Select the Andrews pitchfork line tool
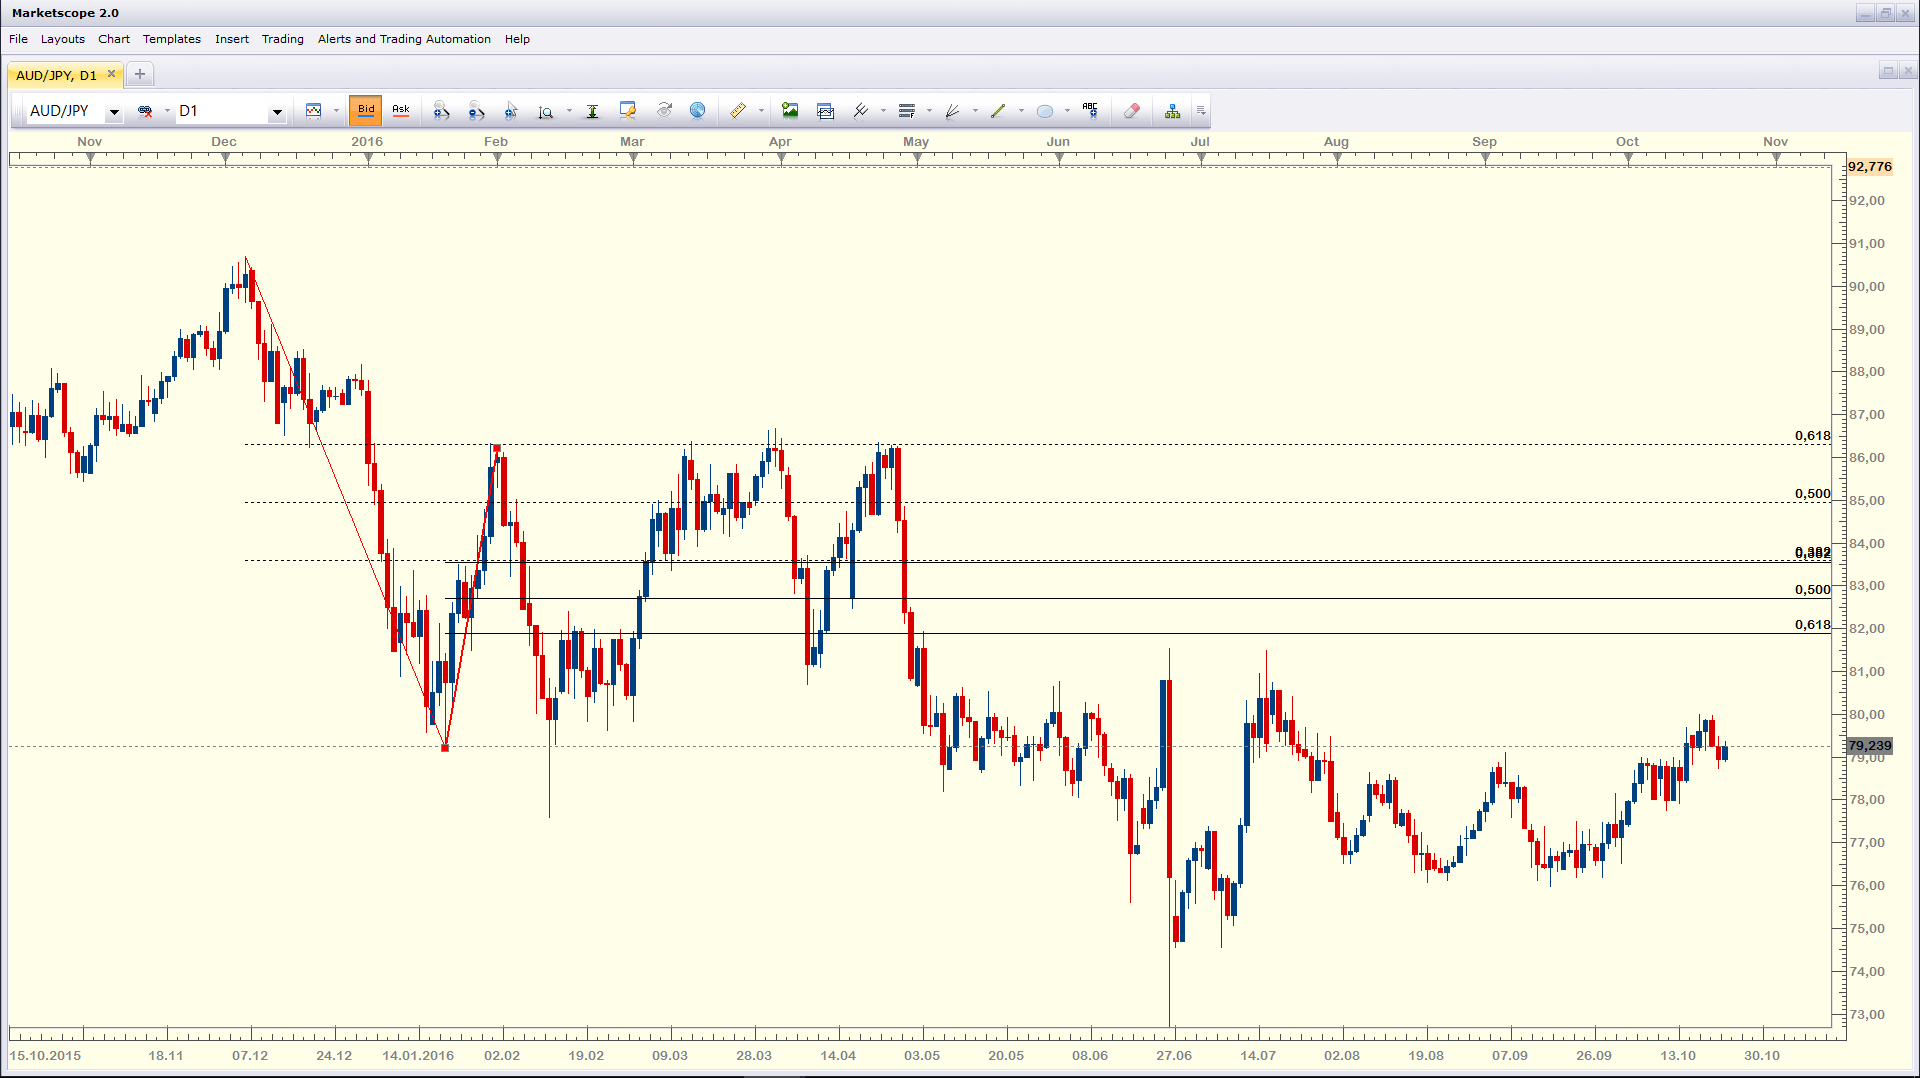 click(860, 111)
